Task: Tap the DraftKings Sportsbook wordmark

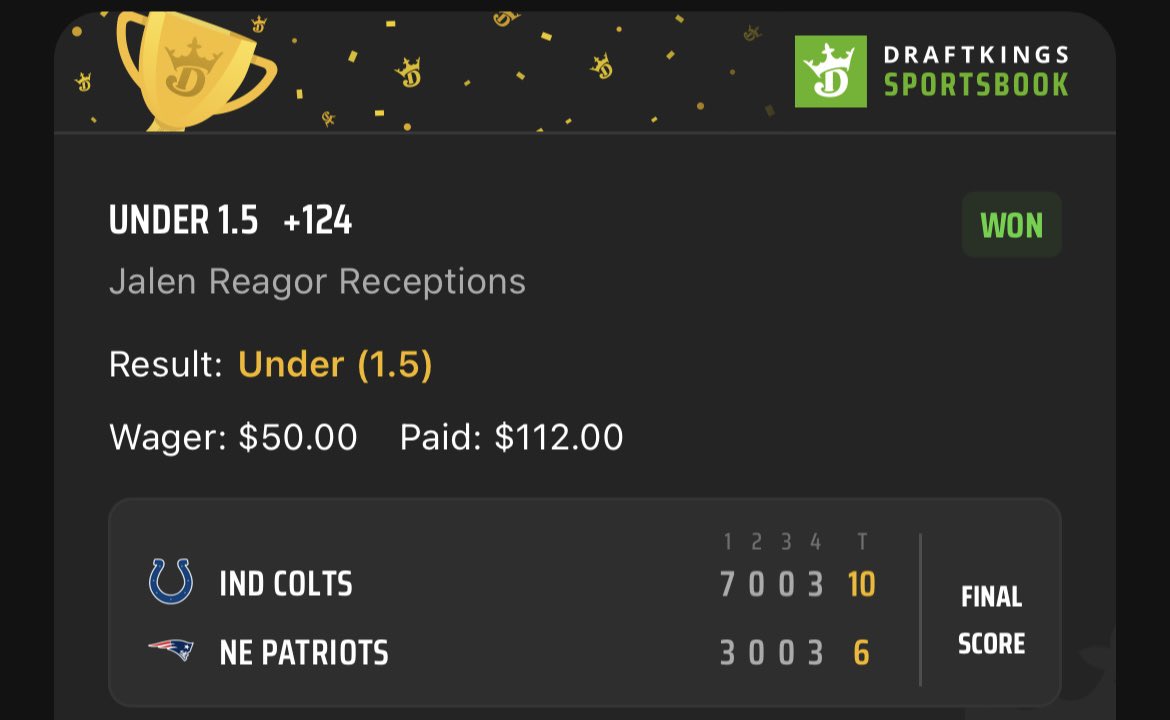Action: [x=976, y=71]
